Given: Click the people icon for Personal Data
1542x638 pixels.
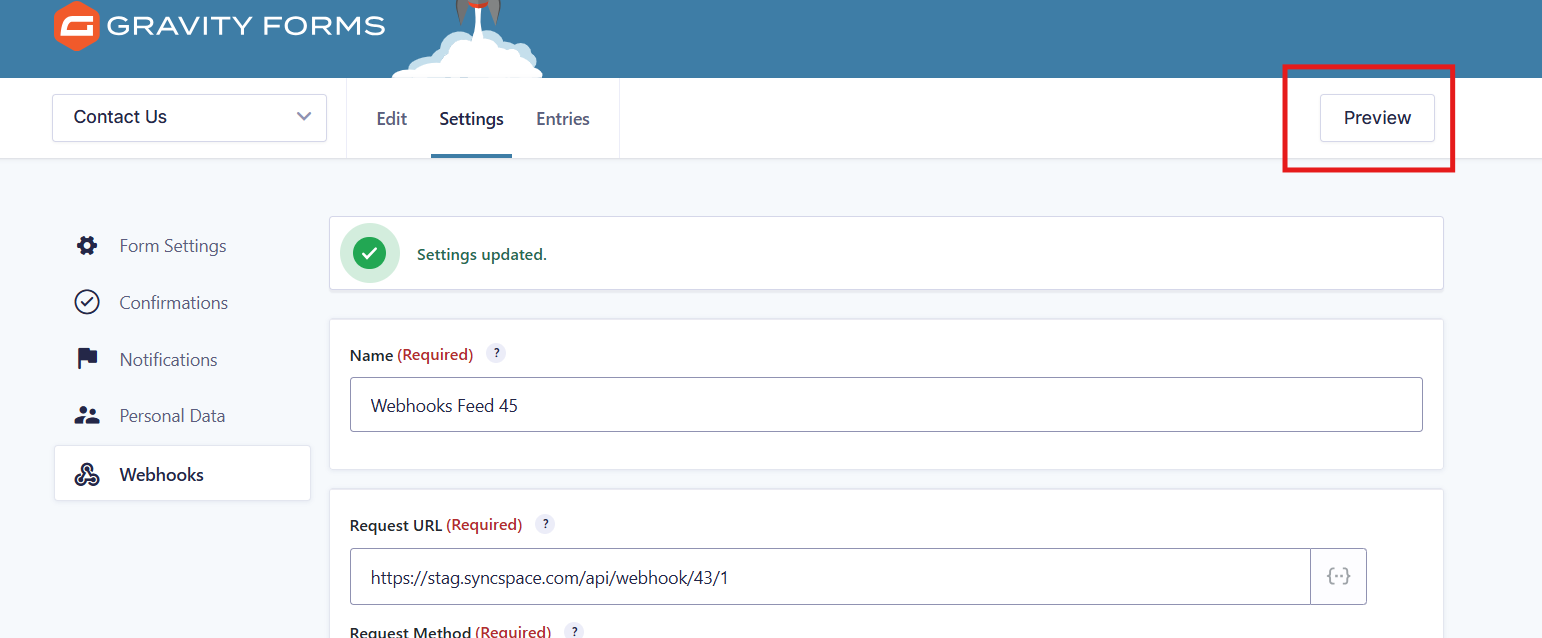Looking at the screenshot, I should pyautogui.click(x=87, y=416).
